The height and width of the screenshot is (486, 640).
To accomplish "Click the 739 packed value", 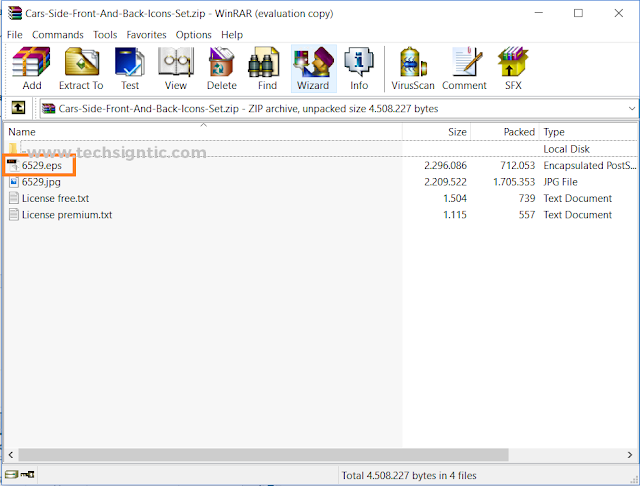I will click(x=527, y=198).
